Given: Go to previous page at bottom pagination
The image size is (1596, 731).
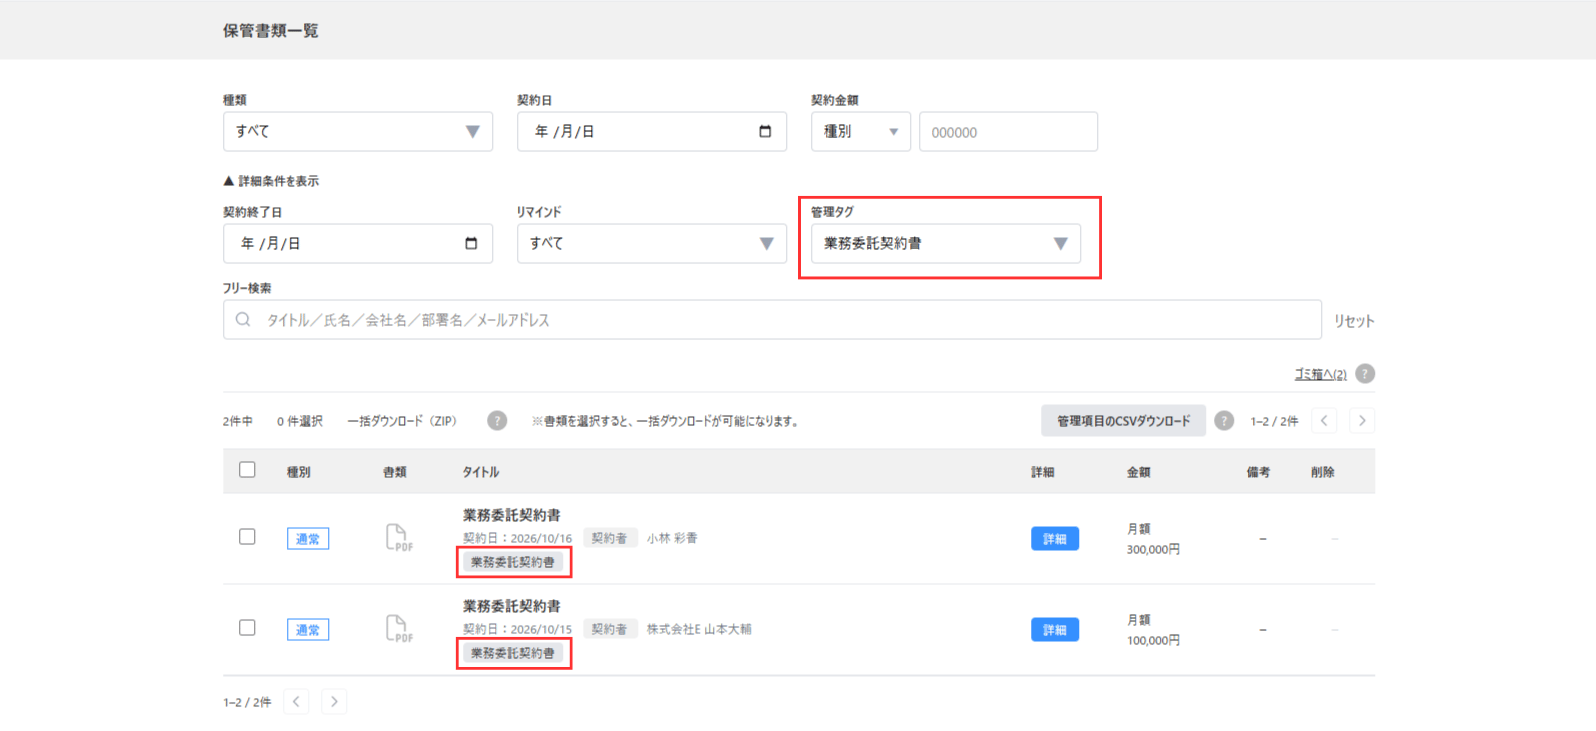Looking at the screenshot, I should tap(296, 702).
